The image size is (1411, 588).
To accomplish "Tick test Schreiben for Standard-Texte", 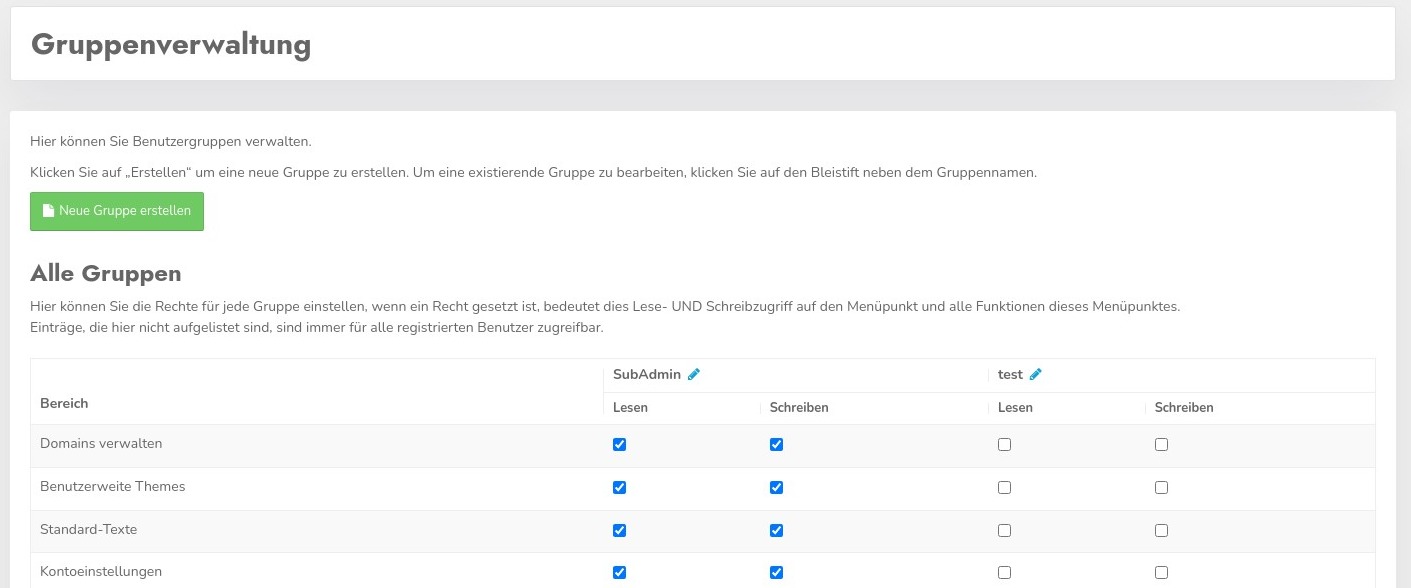I will click(1161, 530).
